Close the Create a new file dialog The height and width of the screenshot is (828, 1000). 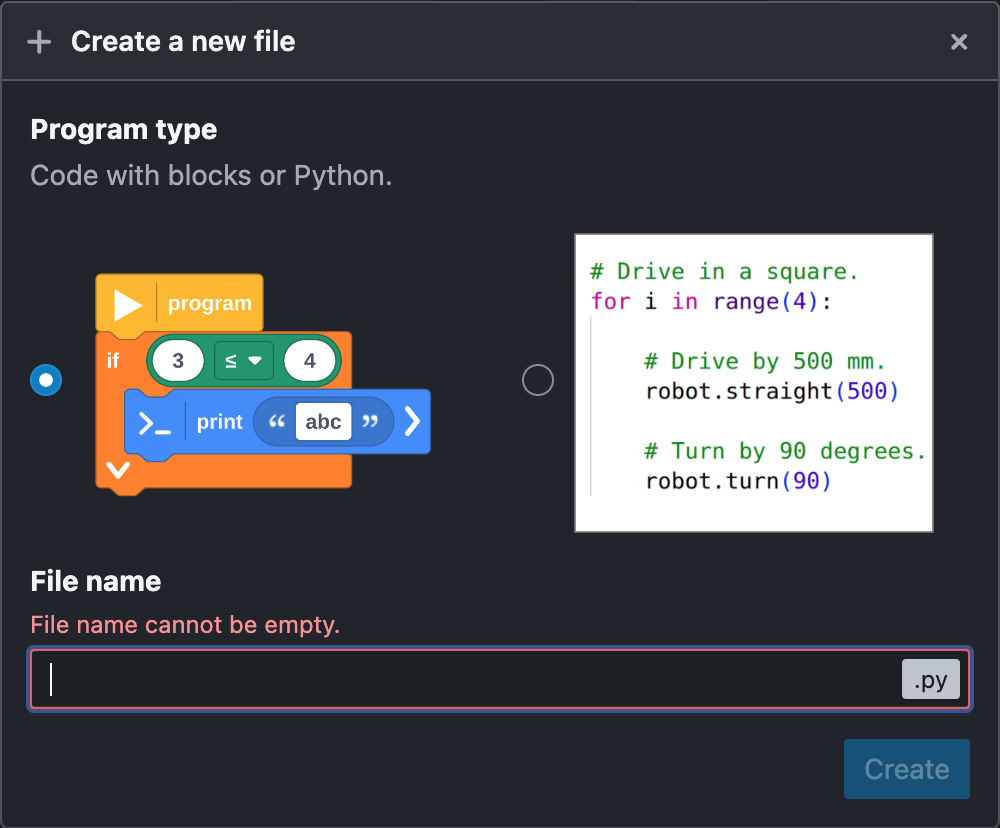959,42
